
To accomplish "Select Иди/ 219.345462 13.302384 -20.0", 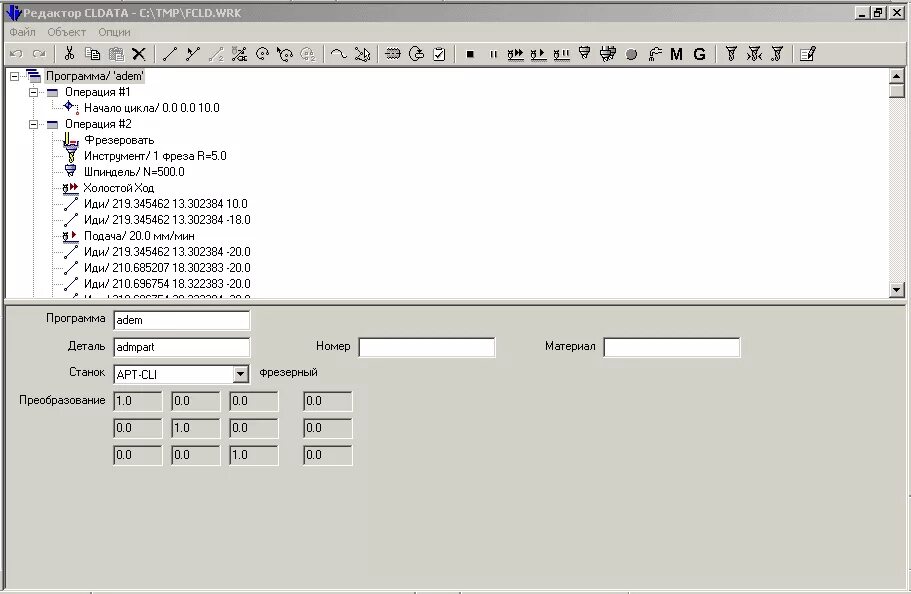I will [x=167, y=252].
